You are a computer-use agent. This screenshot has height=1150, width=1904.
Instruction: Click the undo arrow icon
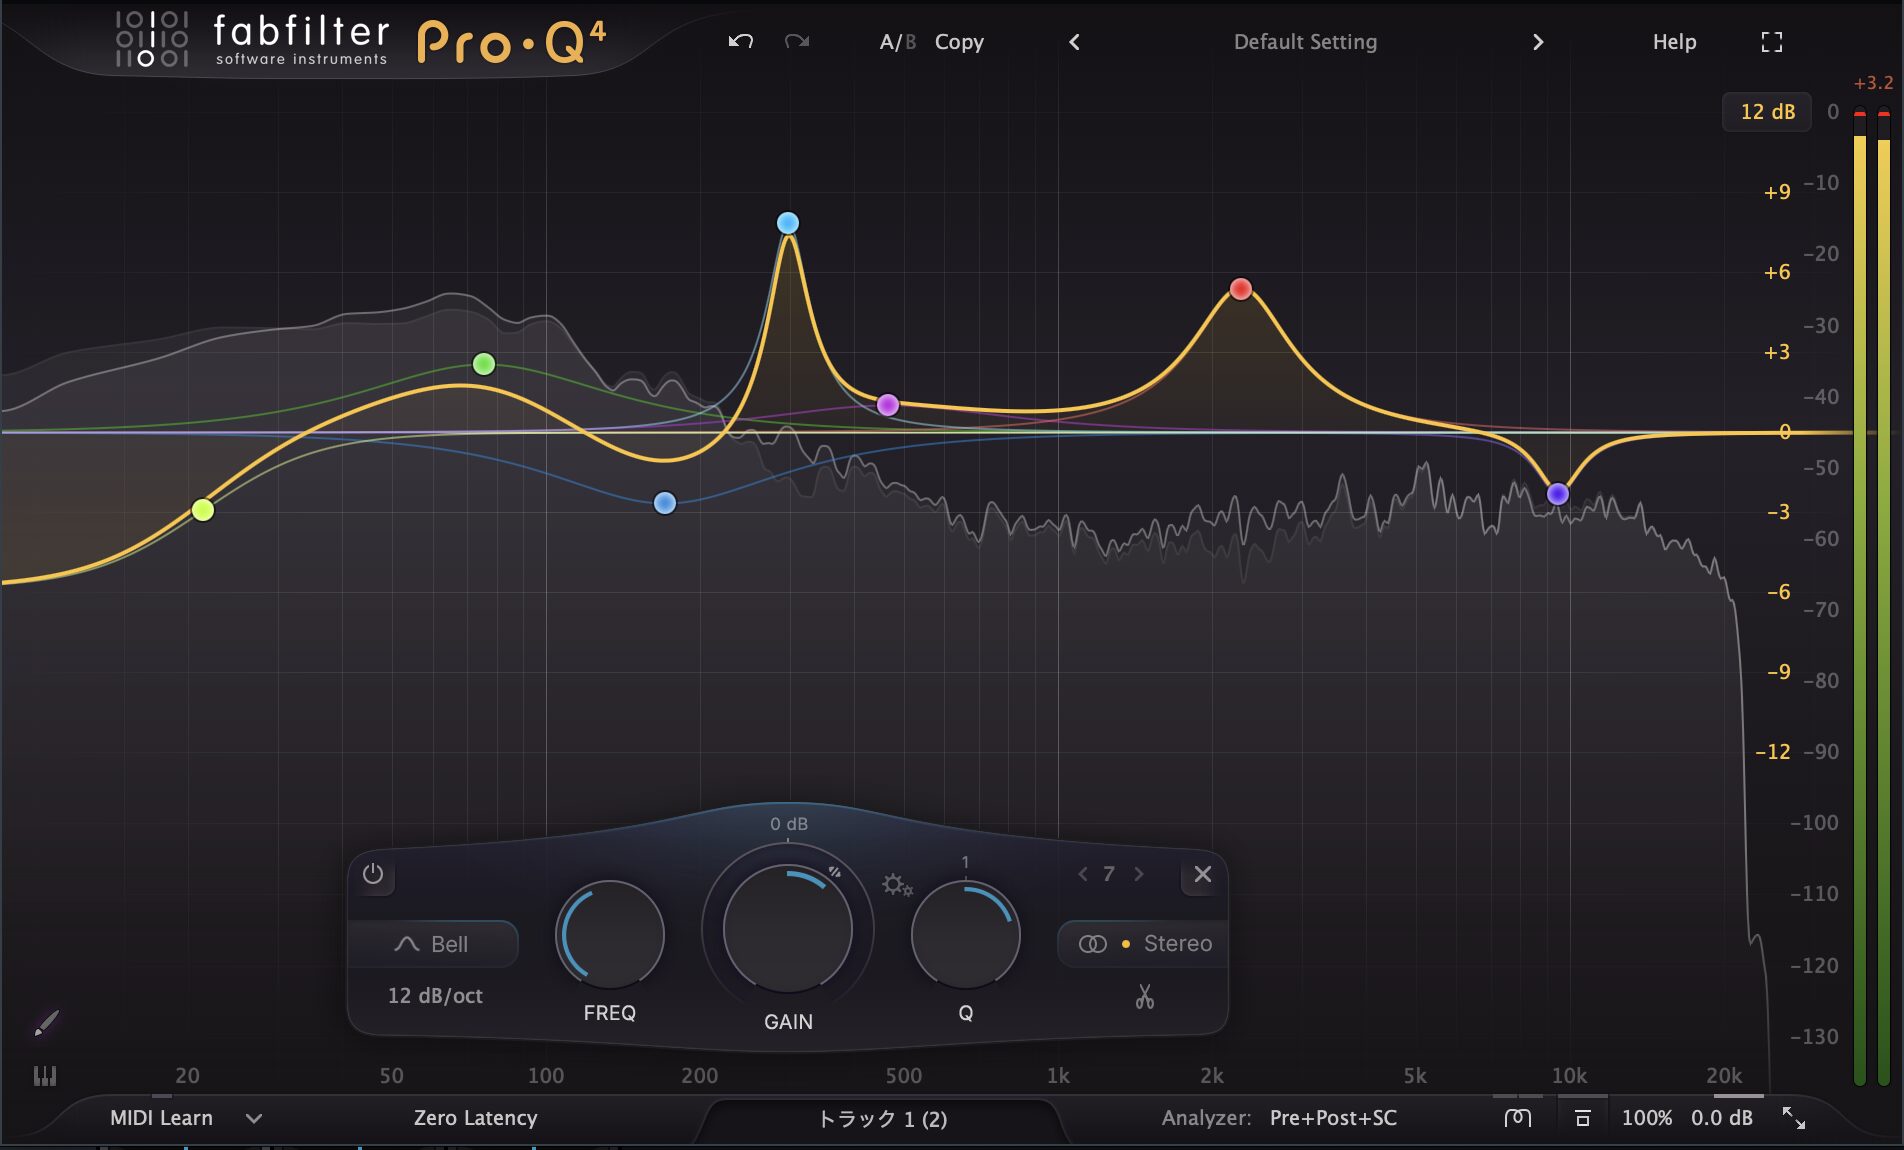[x=740, y=41]
